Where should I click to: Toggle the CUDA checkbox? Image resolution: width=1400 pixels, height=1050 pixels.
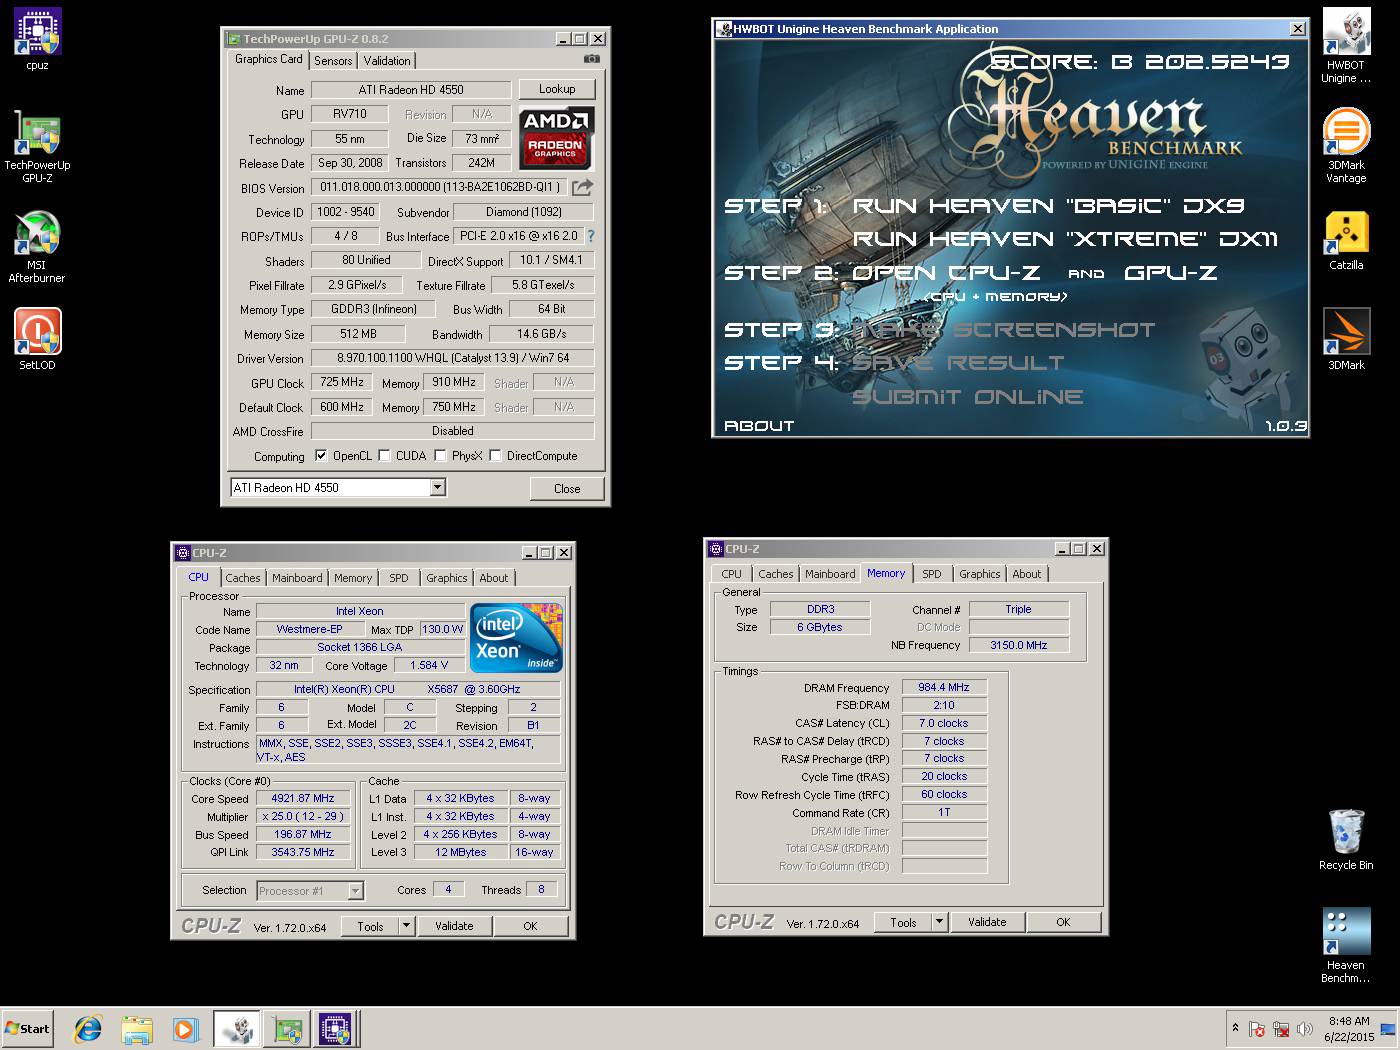click(384, 455)
